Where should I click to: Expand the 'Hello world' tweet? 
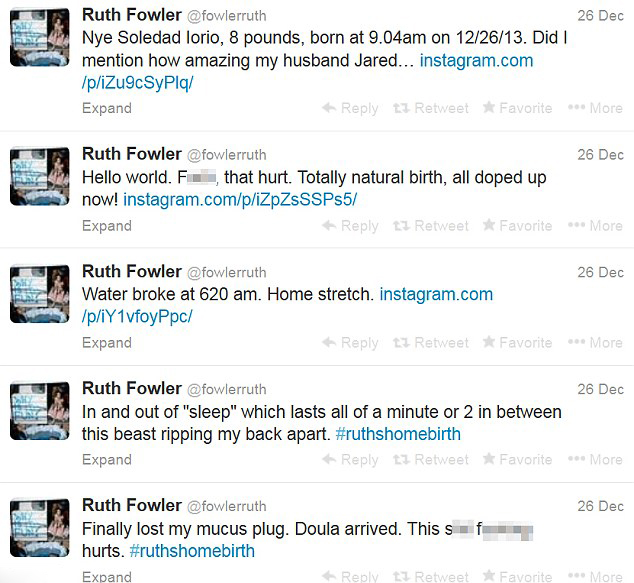(106, 225)
